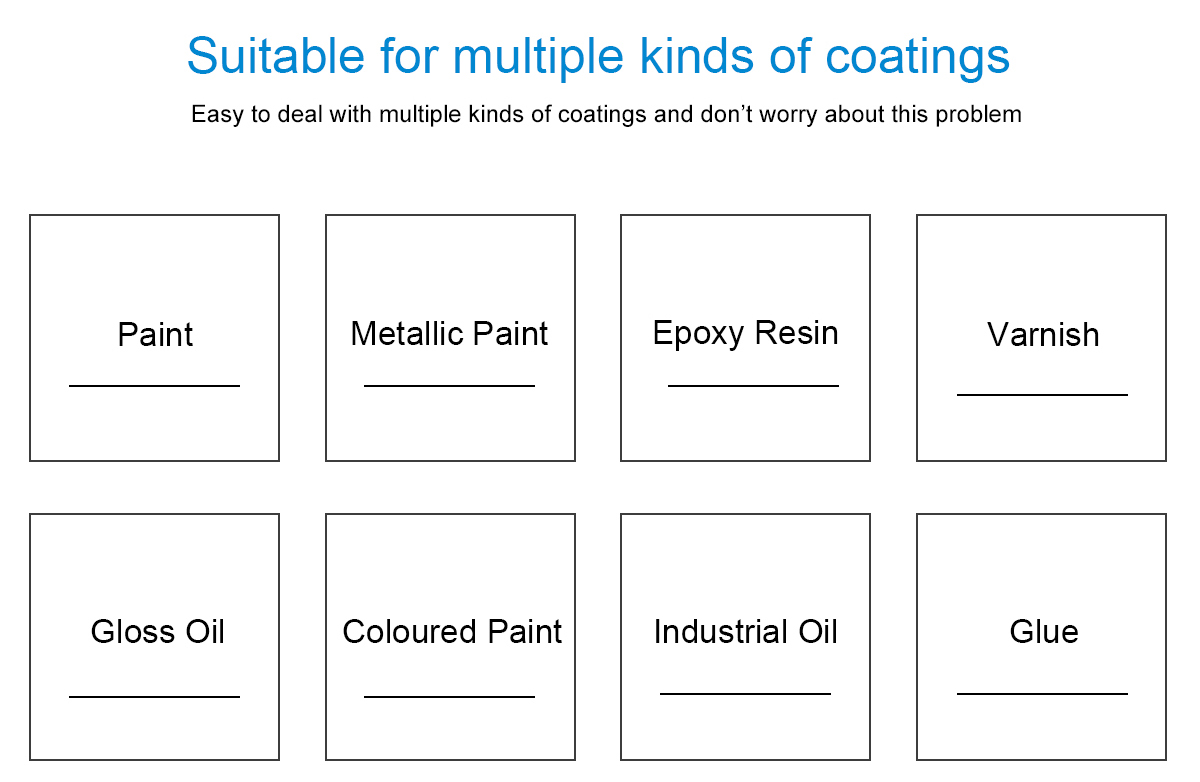Click the Metallic Paint box
The height and width of the screenshot is (782, 1200).
[450, 338]
